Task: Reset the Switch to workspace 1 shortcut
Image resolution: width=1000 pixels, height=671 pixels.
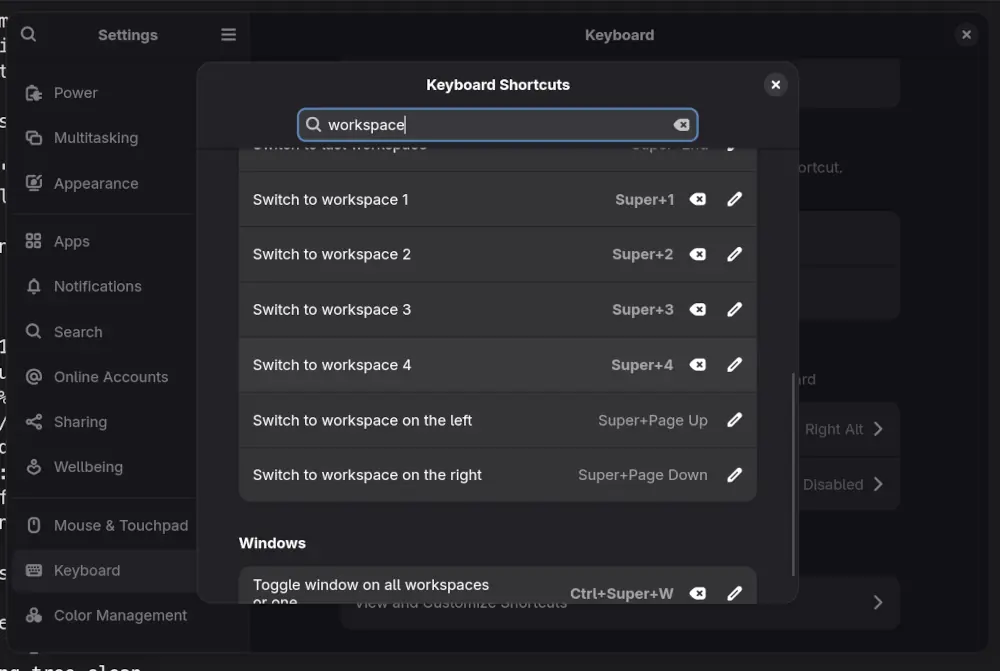Action: coord(698,200)
